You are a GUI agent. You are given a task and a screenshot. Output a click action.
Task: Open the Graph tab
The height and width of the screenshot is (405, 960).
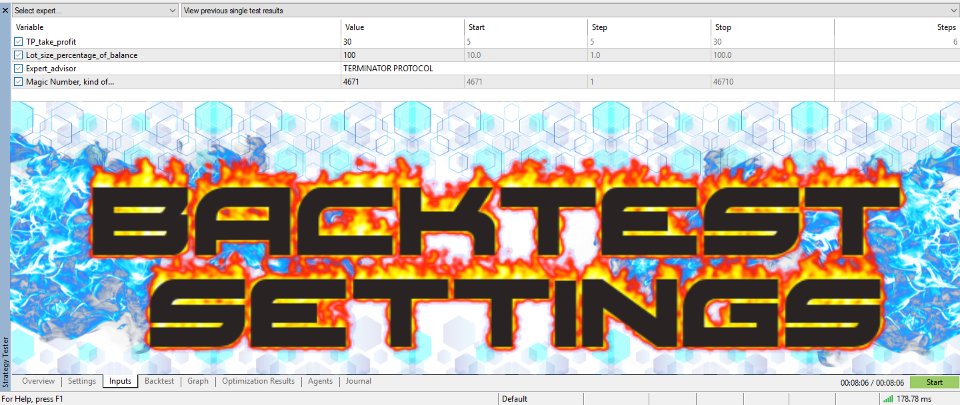coord(198,381)
